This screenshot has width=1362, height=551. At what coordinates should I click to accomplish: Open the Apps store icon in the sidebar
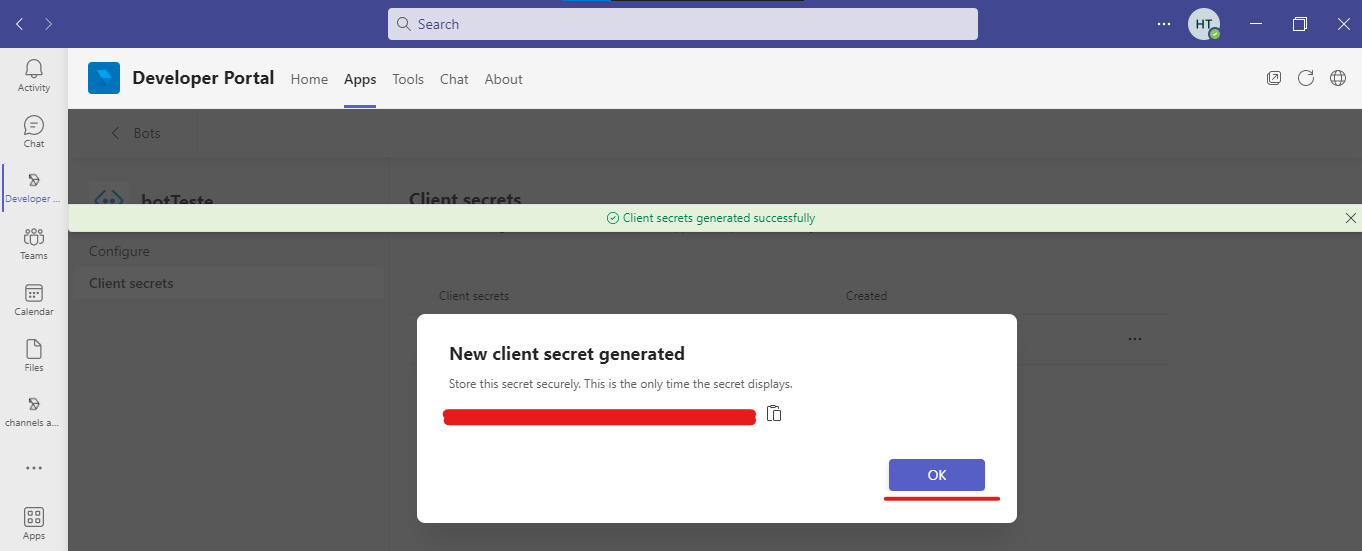coord(34,523)
